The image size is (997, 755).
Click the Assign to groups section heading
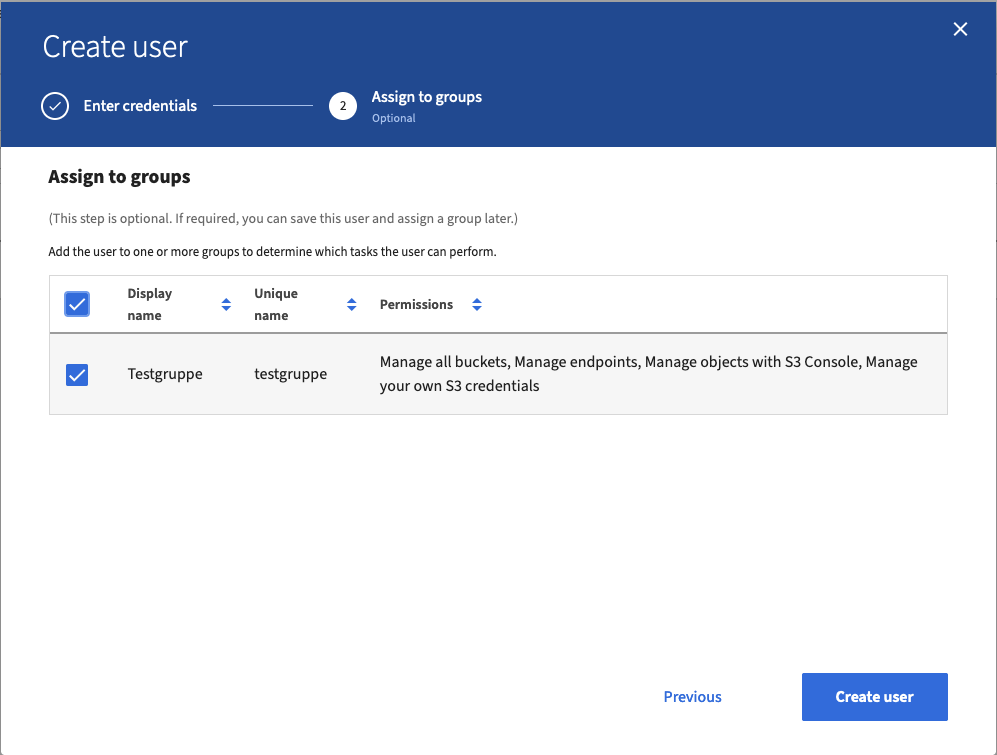pyautogui.click(x=120, y=177)
